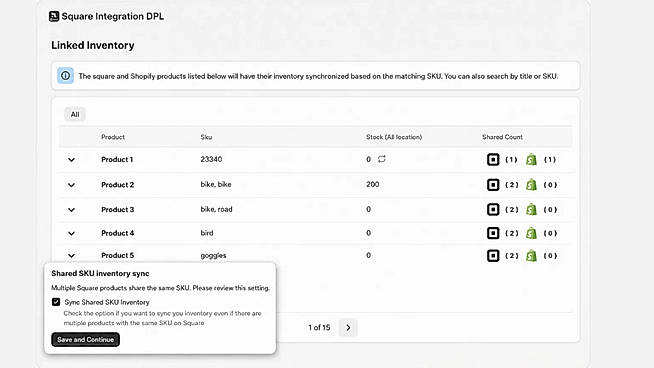Viewport: 654px width, 368px height.
Task: Click the Shopify icon in Product 3 row
Action: (x=531, y=209)
